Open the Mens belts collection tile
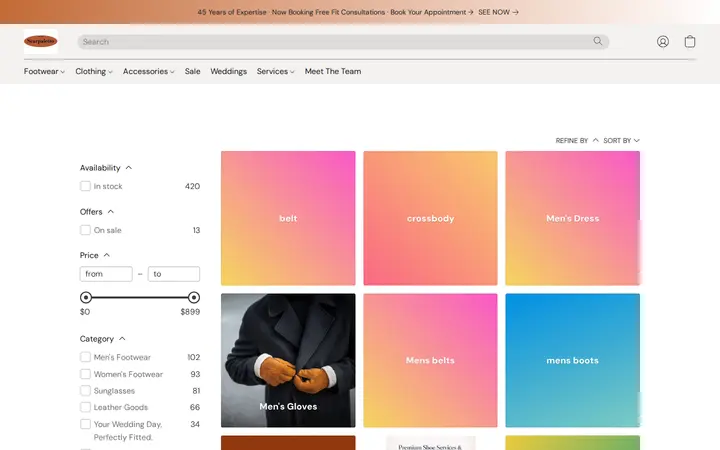The height and width of the screenshot is (450, 720). click(430, 360)
